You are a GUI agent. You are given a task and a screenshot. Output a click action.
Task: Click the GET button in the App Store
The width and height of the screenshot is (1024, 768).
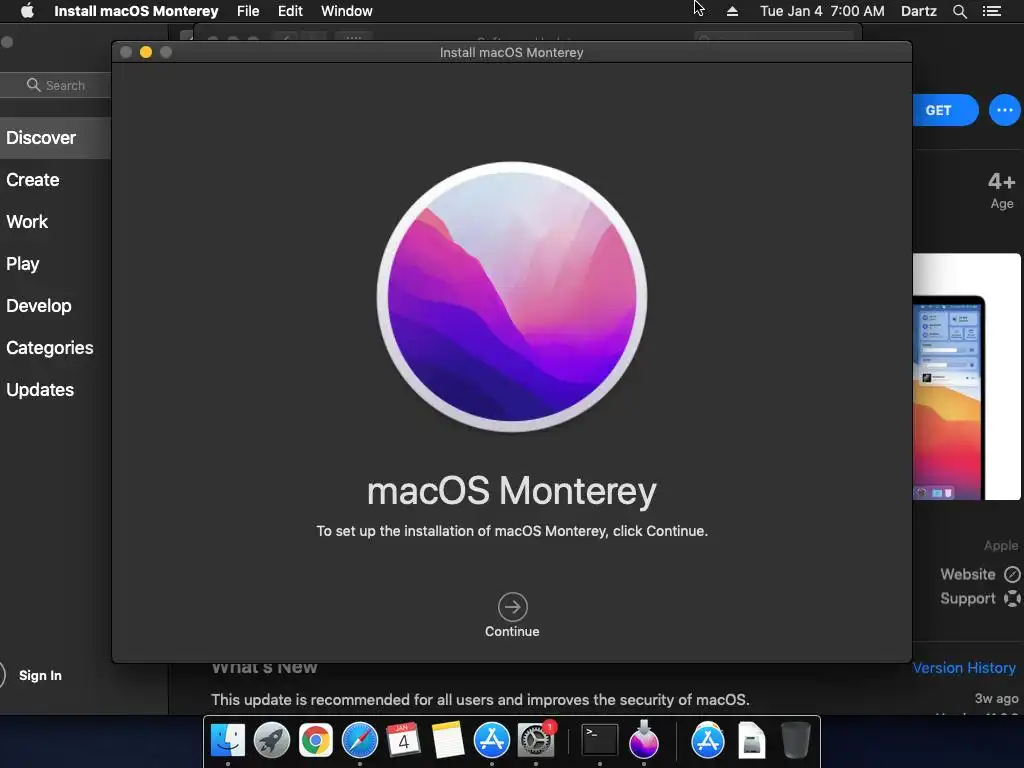(x=945, y=110)
